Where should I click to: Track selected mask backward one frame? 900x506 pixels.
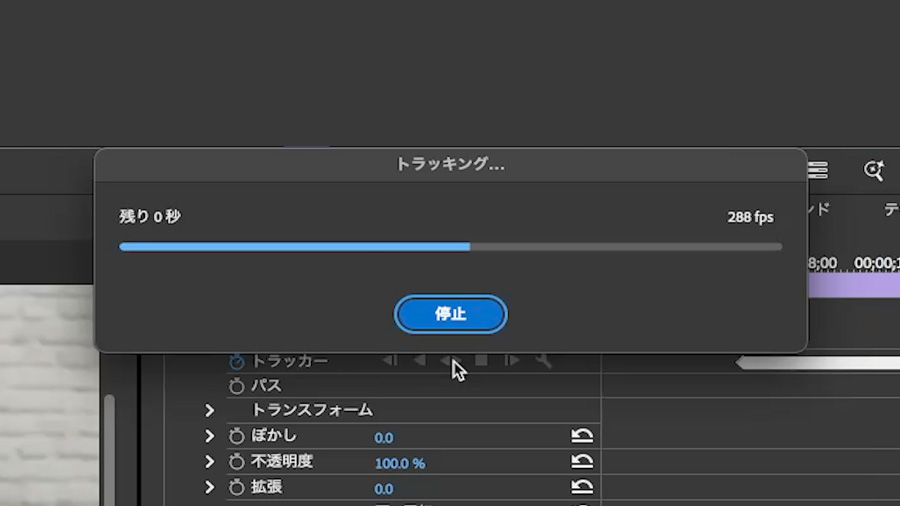390,360
